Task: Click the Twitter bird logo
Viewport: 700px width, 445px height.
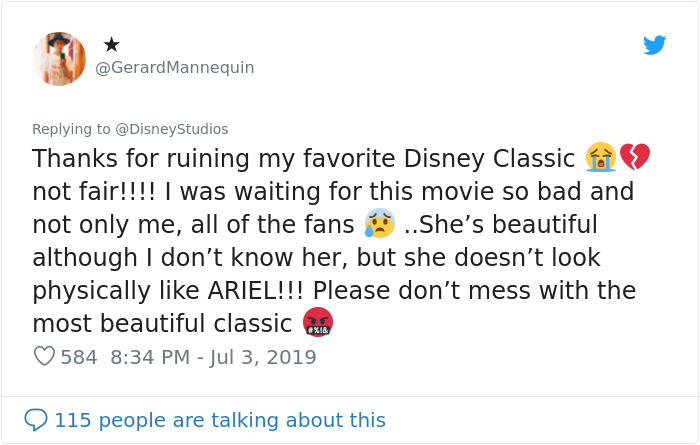Action: [x=655, y=45]
